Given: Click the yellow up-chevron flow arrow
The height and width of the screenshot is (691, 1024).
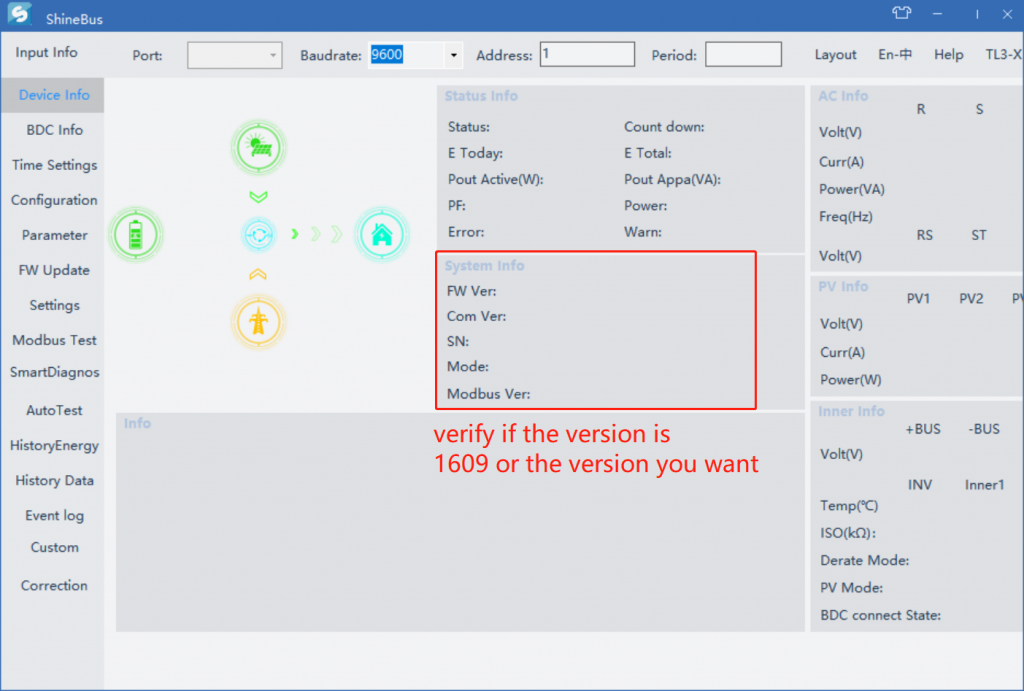Looking at the screenshot, I should 258,274.
